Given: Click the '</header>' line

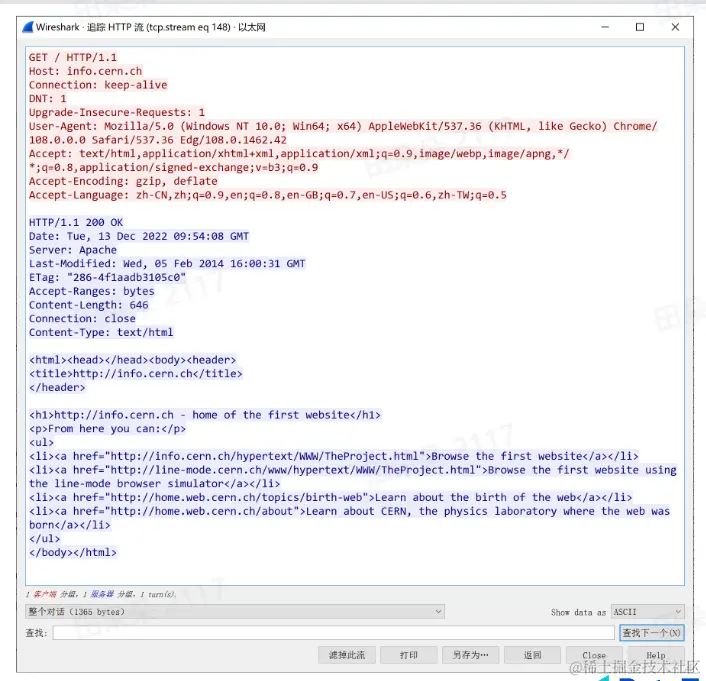Looking at the screenshot, I should pos(57,387).
